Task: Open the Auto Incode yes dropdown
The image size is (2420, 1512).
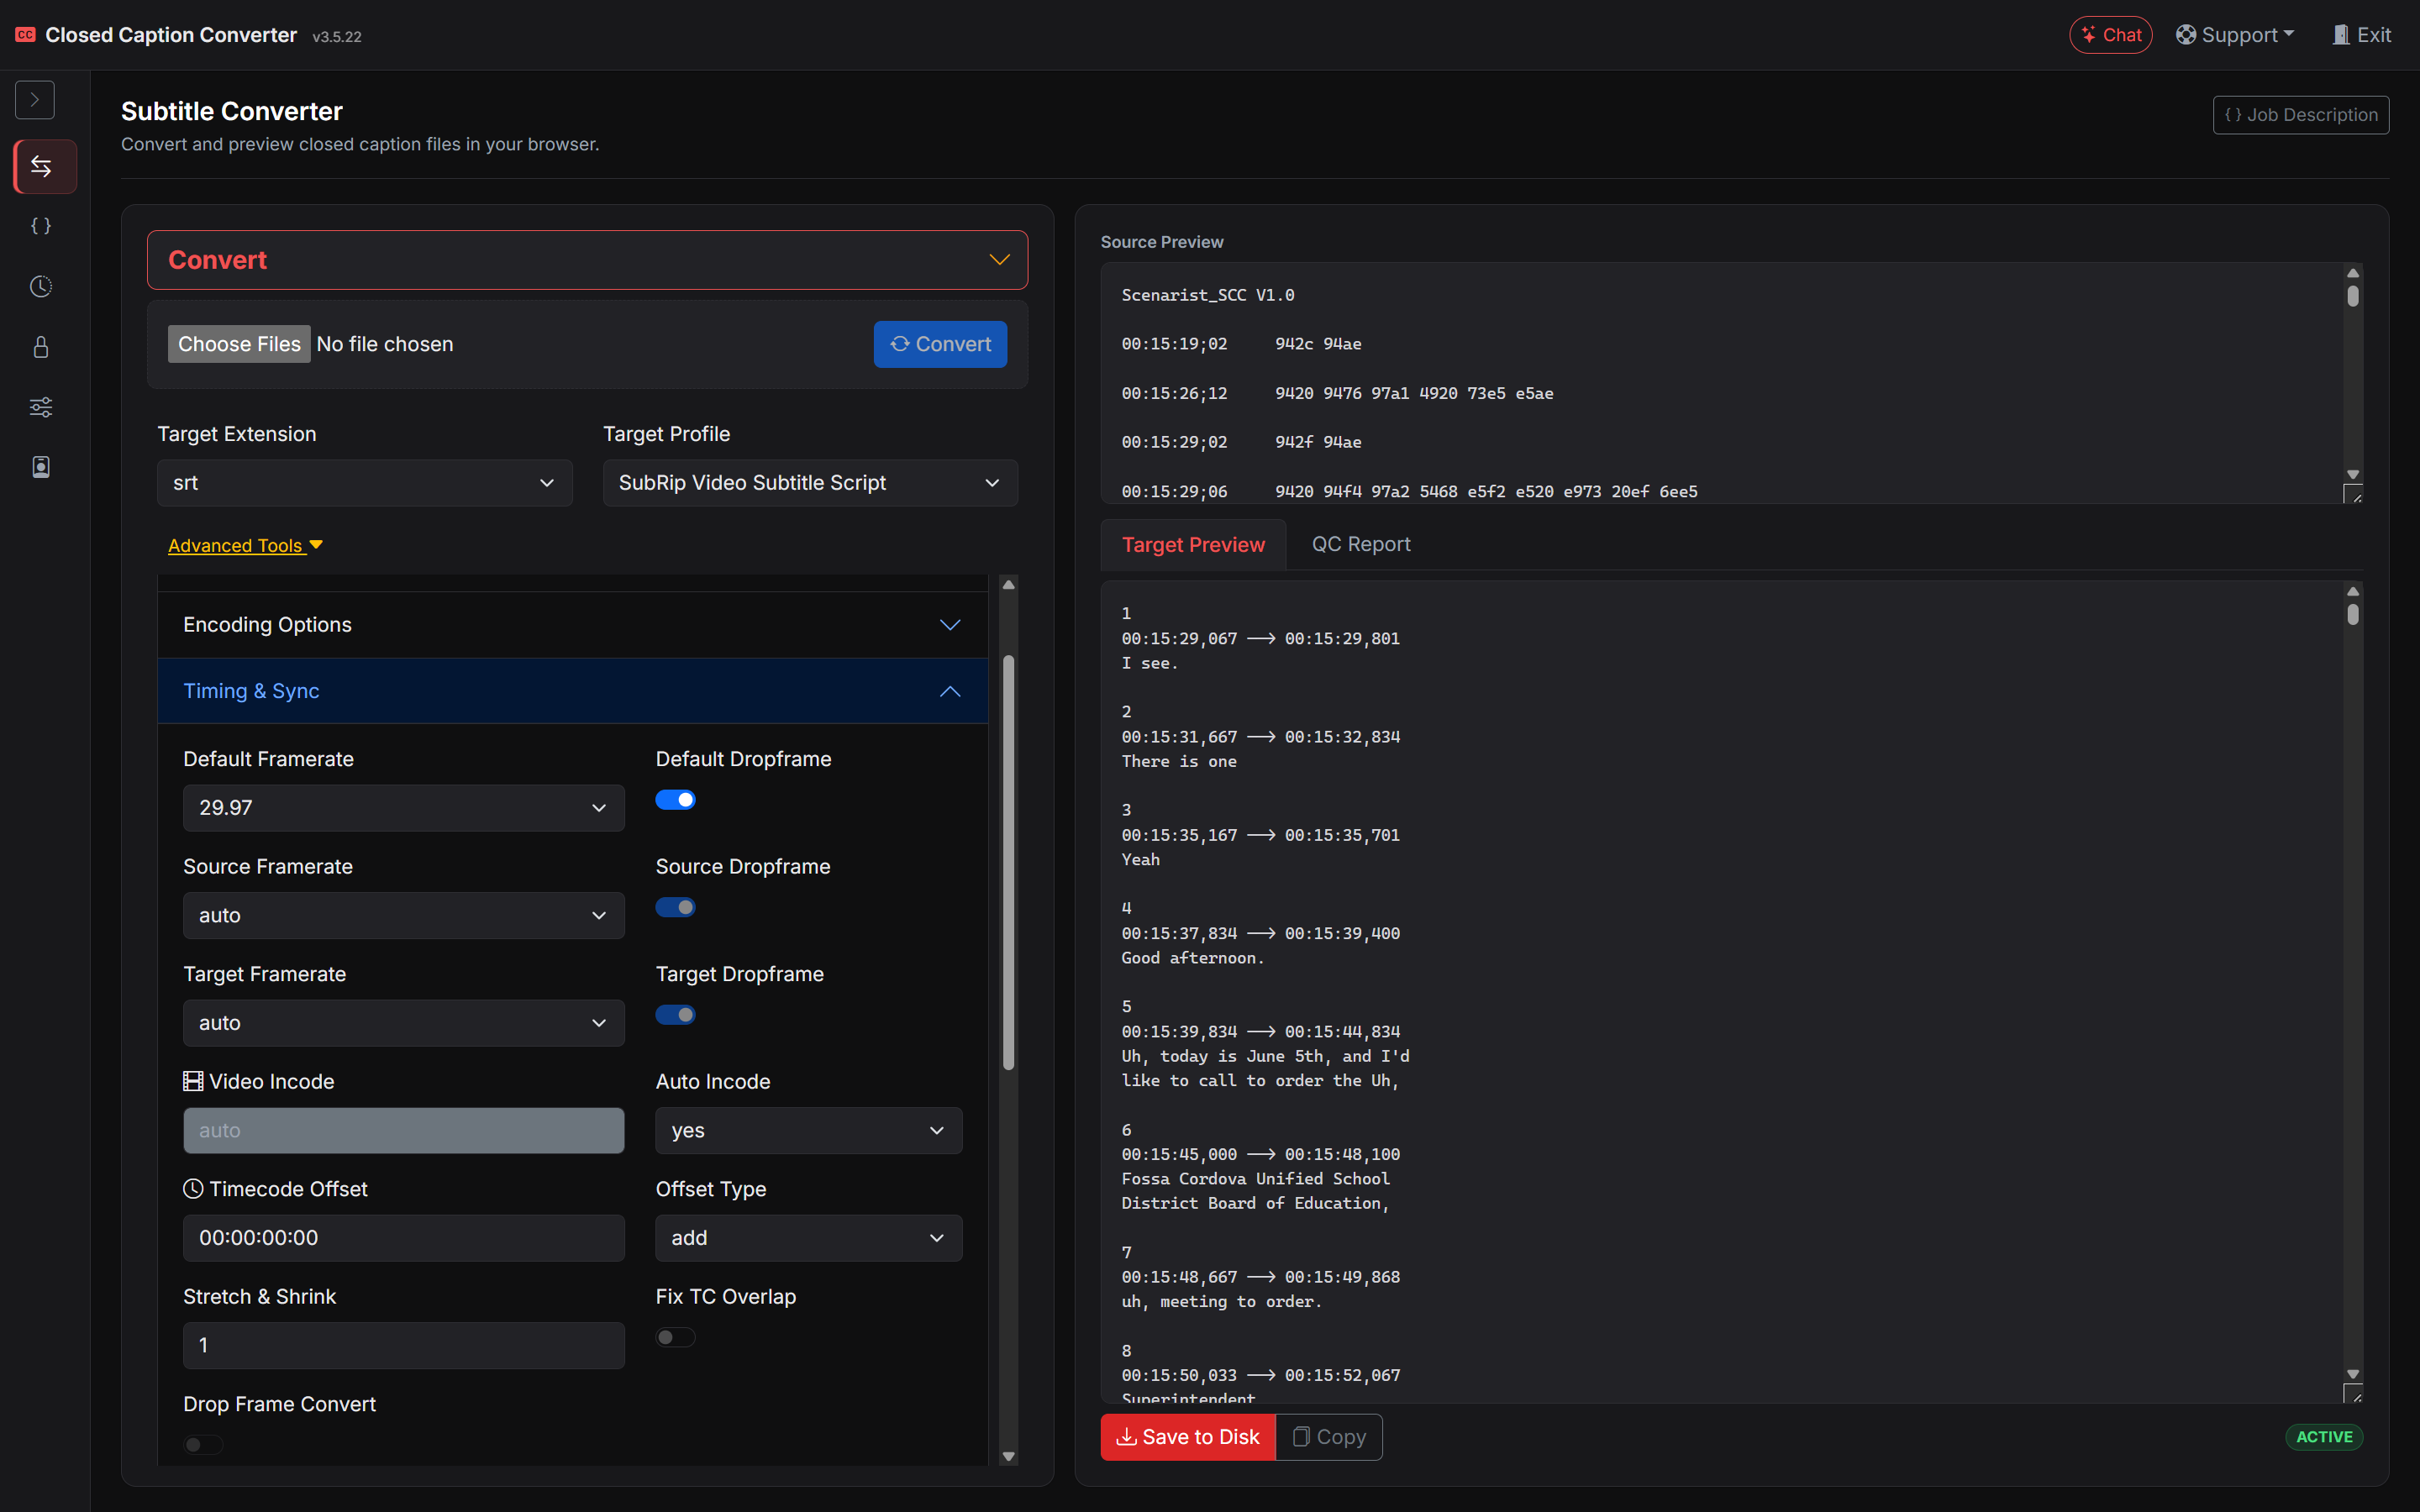Action: coord(809,1130)
